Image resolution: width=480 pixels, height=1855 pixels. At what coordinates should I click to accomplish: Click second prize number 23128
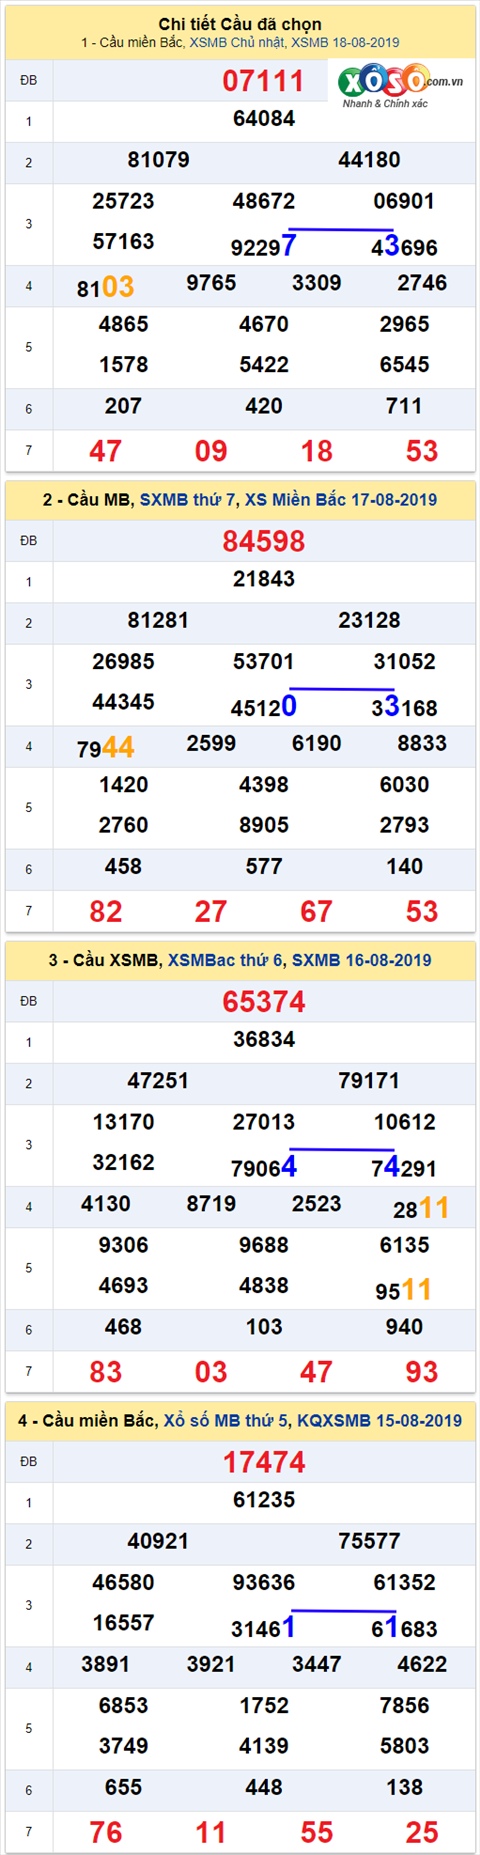click(369, 620)
